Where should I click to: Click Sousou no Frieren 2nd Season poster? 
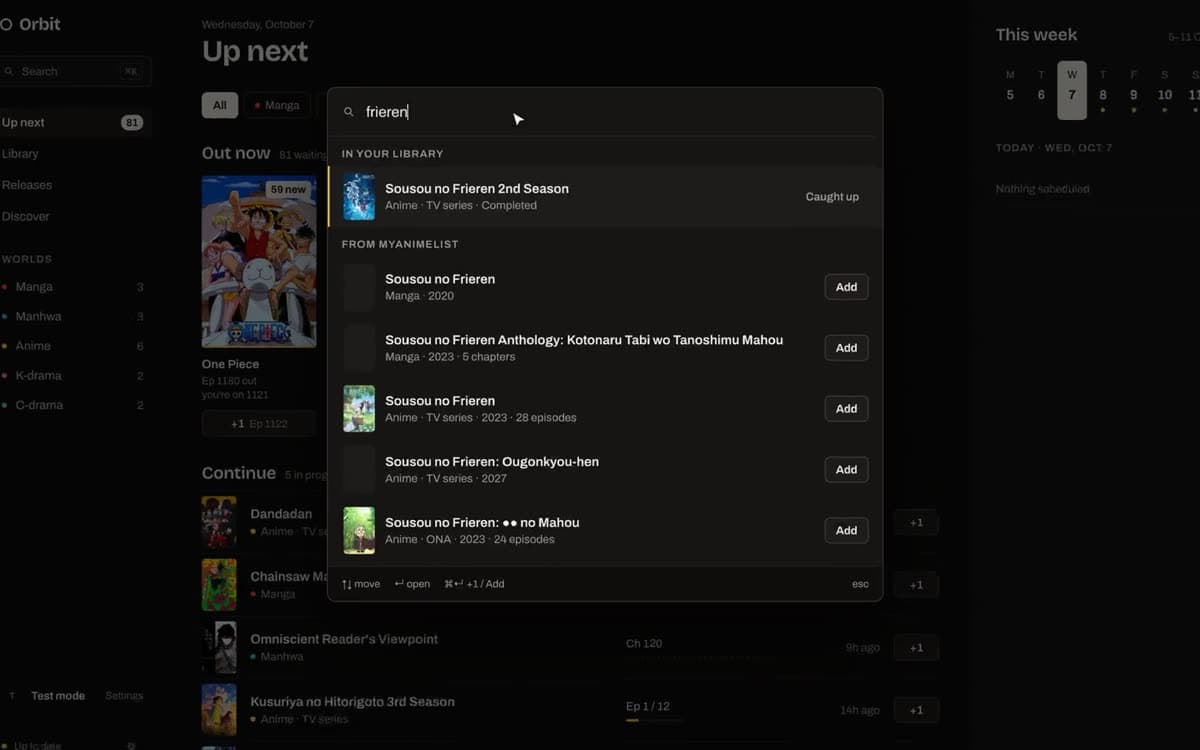click(359, 197)
